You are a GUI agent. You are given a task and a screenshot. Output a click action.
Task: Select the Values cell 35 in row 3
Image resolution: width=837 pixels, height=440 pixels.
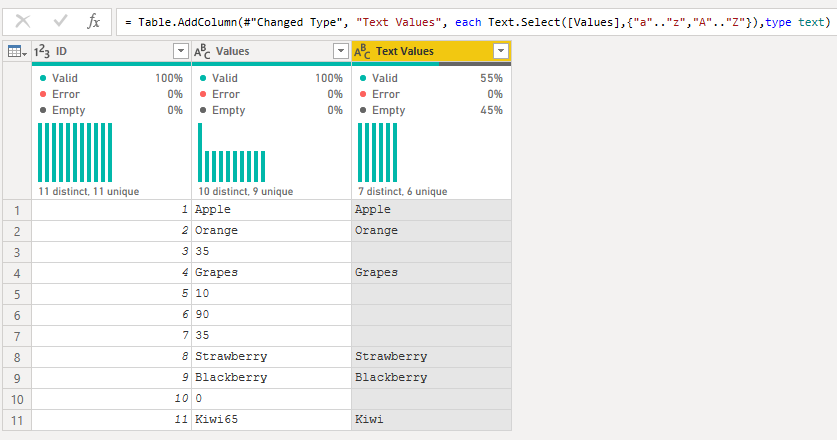271,252
